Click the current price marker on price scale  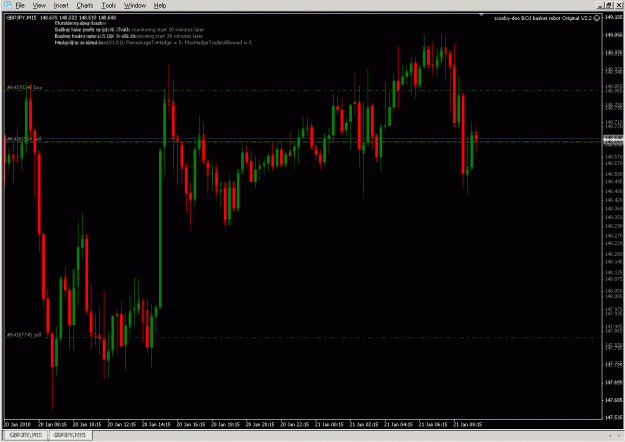(x=613, y=139)
